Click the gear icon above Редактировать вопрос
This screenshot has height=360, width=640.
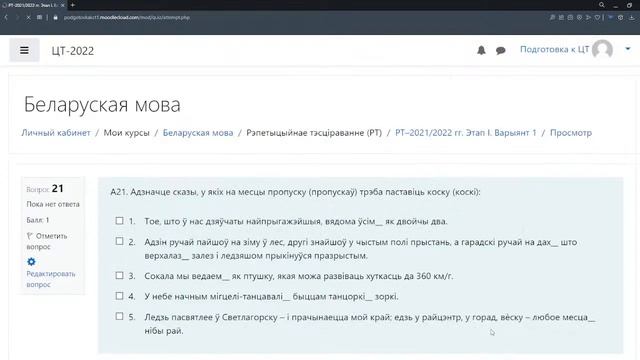point(31,262)
